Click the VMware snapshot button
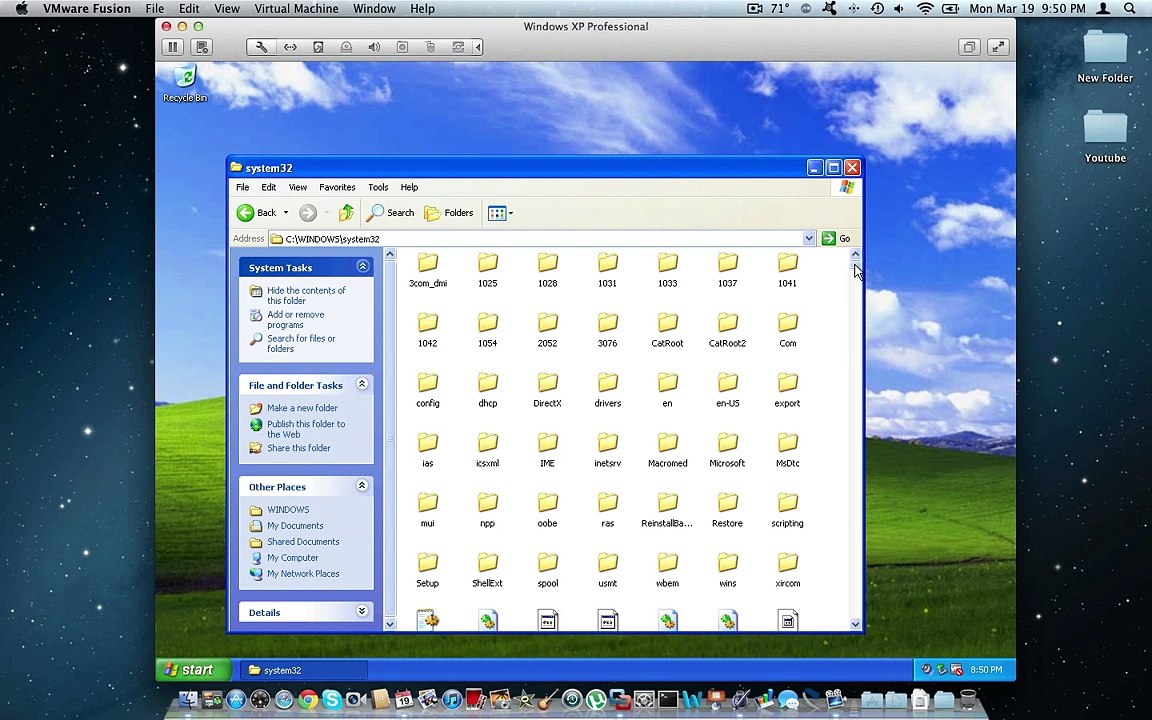Image resolution: width=1152 pixels, height=720 pixels. [x=201, y=47]
